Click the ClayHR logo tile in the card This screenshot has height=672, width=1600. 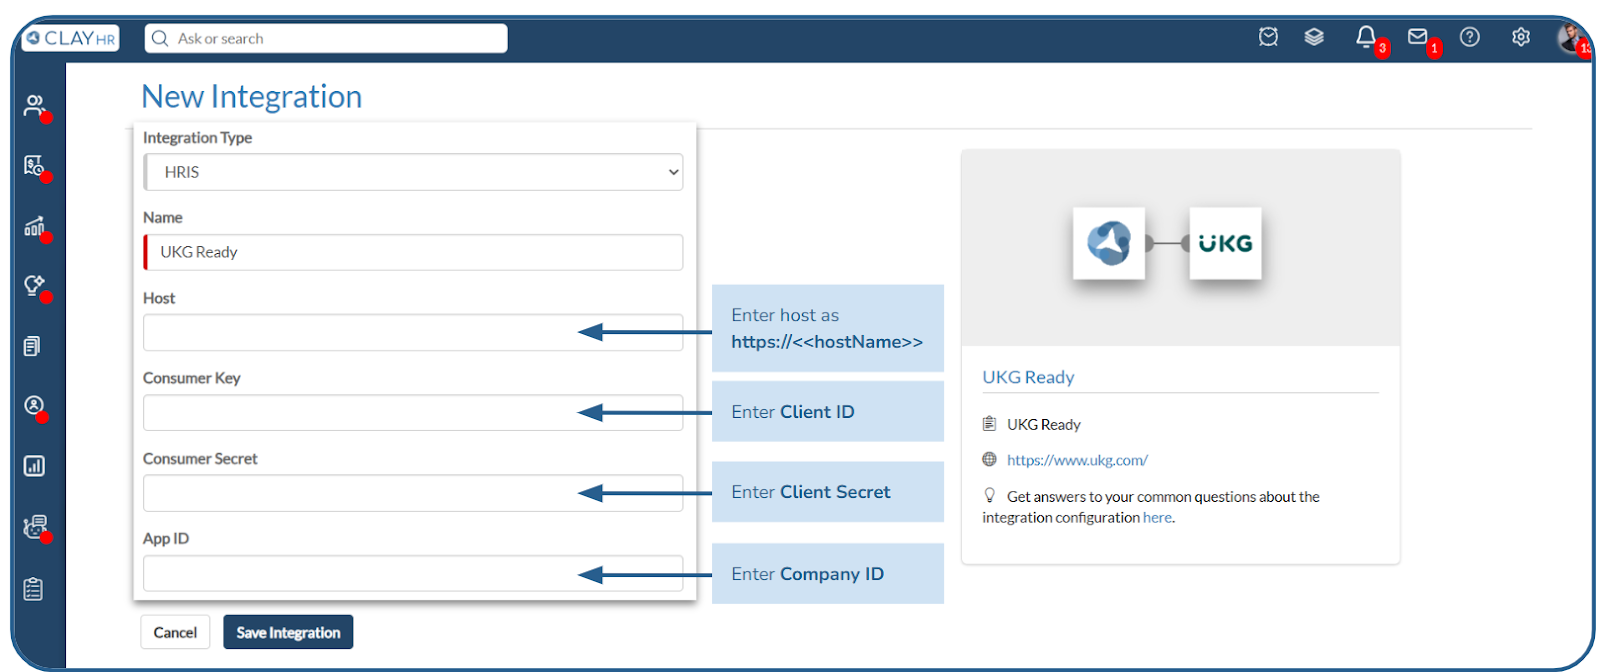tap(1109, 243)
